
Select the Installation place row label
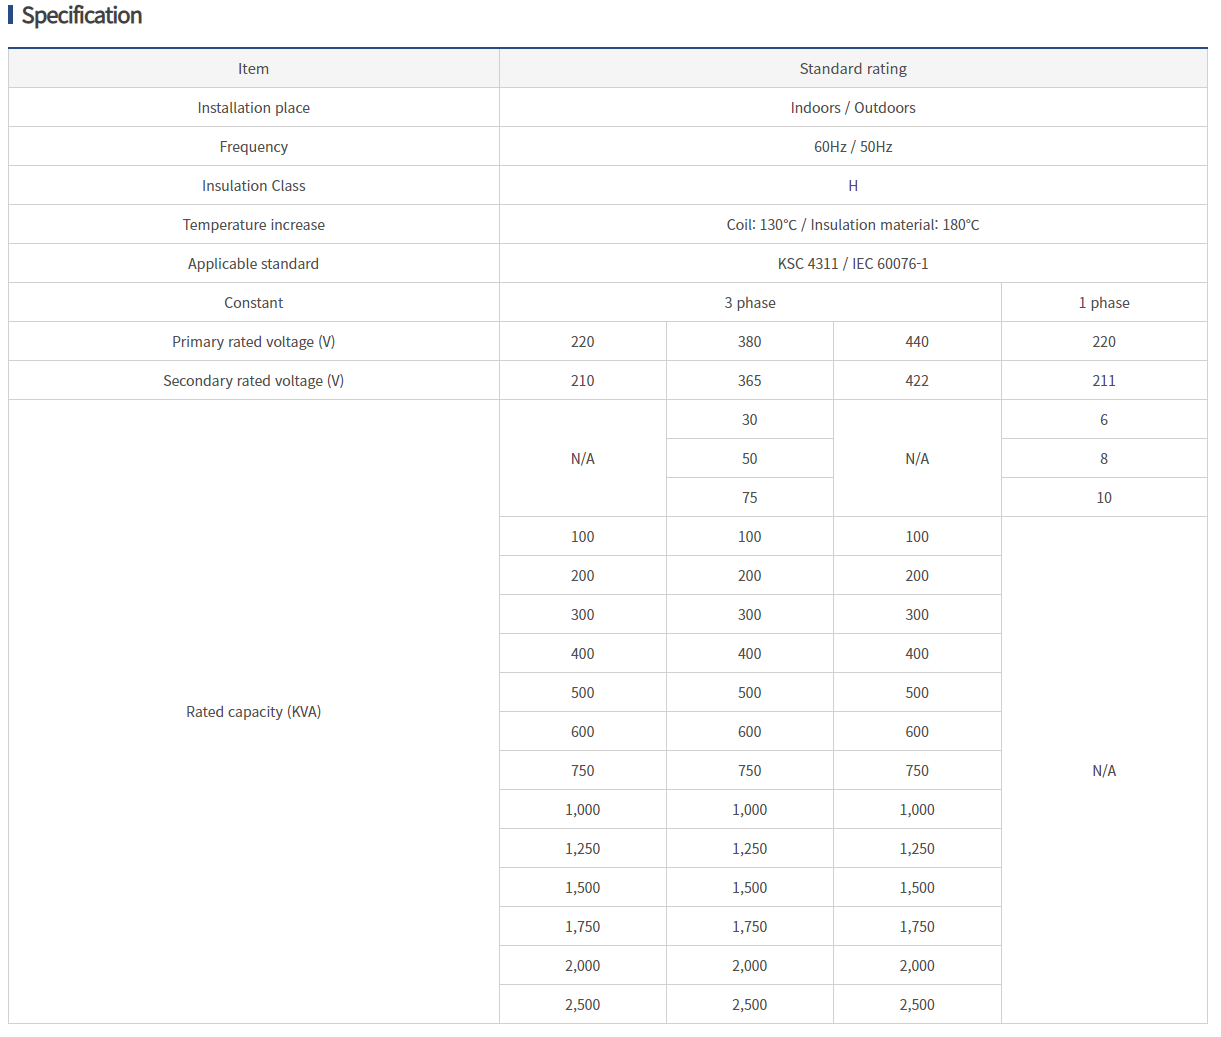tap(253, 108)
